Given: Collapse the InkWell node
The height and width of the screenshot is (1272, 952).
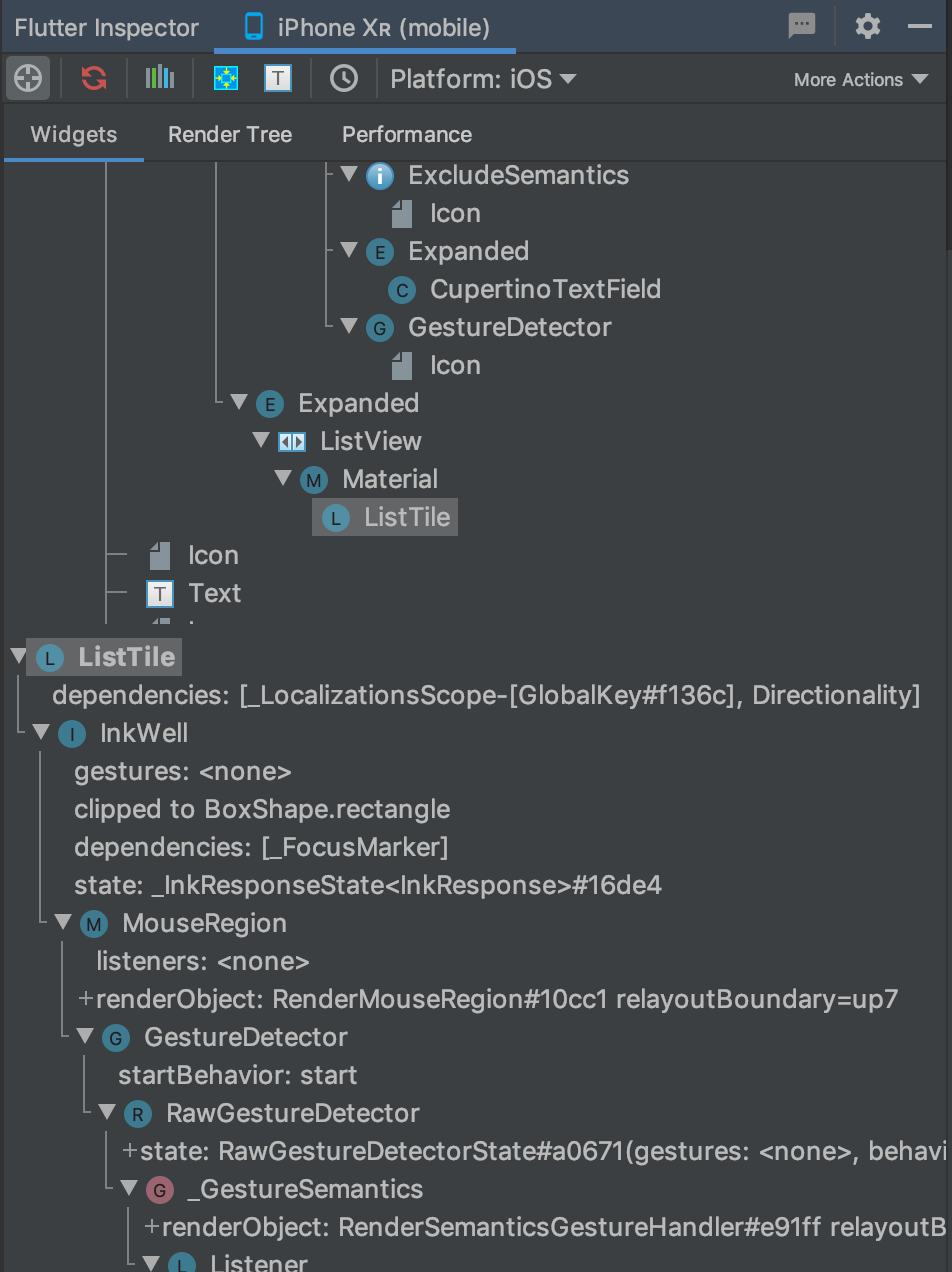Looking at the screenshot, I should pyautogui.click(x=40, y=732).
